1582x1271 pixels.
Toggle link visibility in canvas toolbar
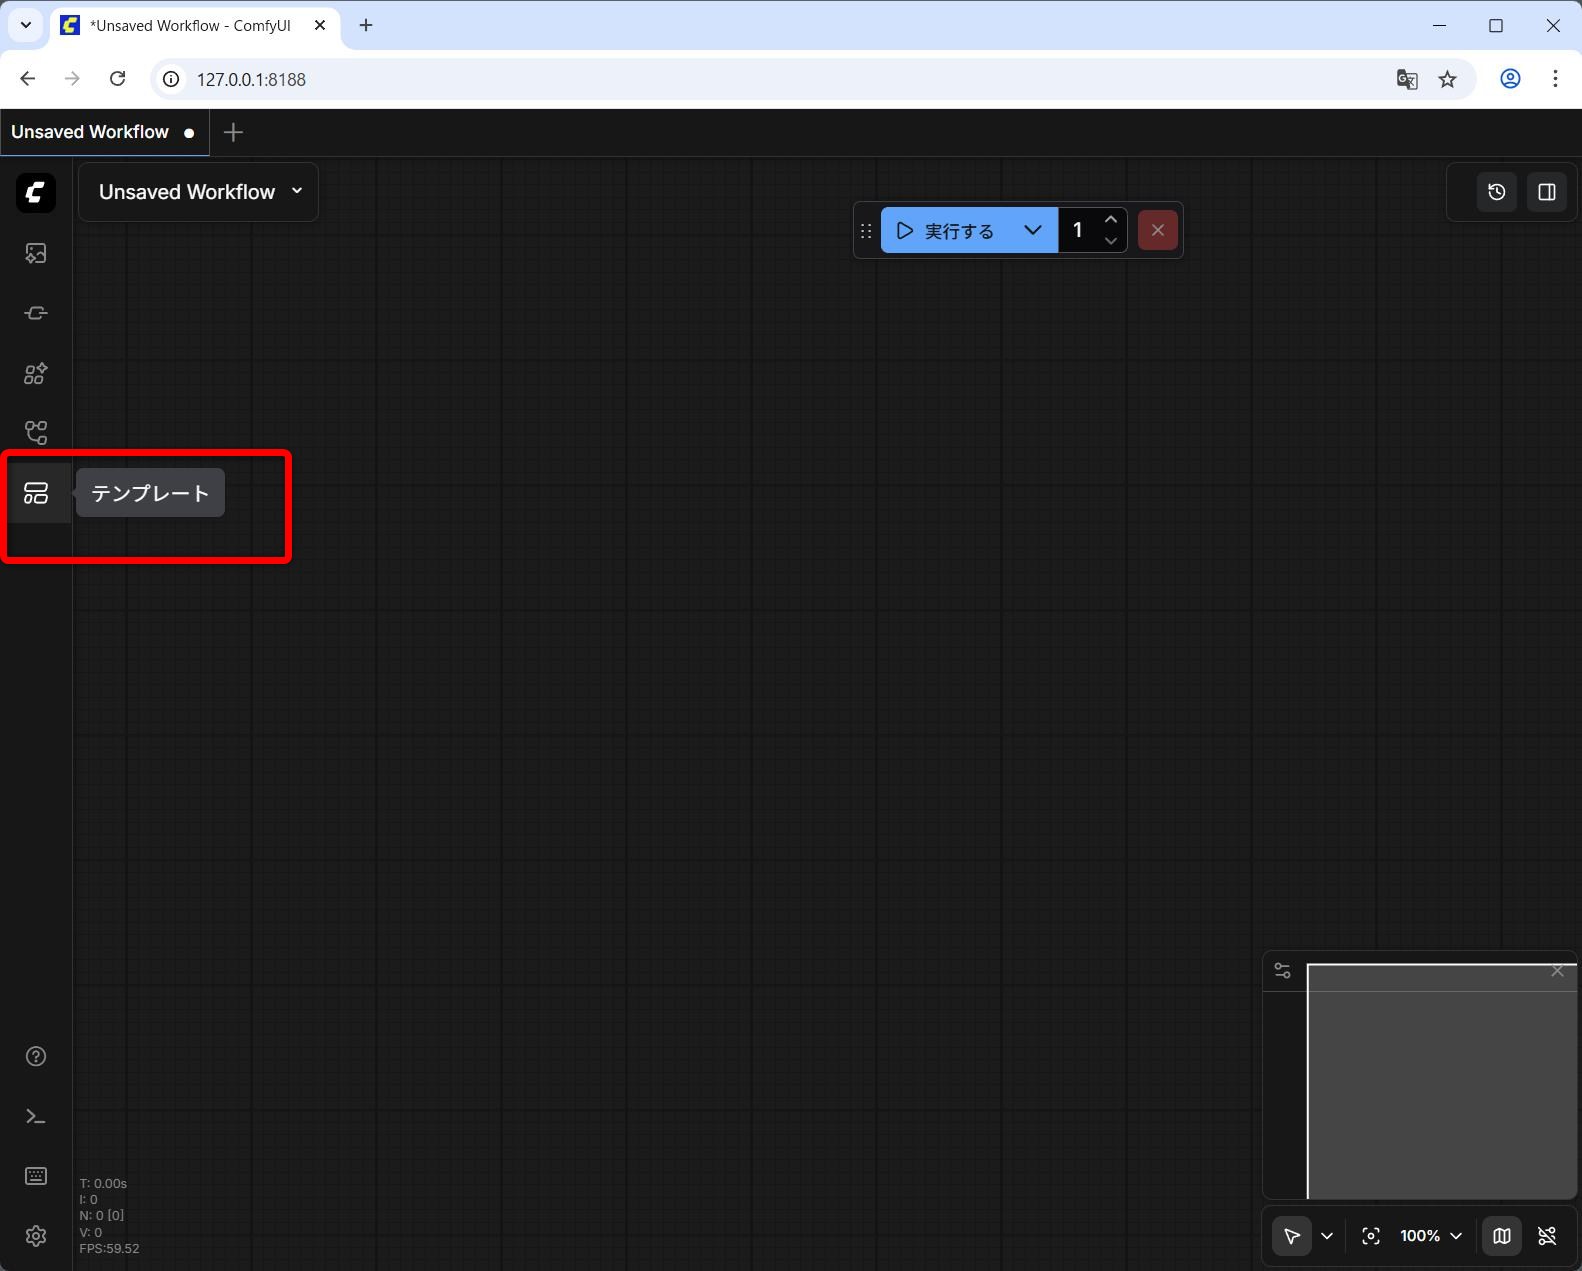click(1547, 1236)
